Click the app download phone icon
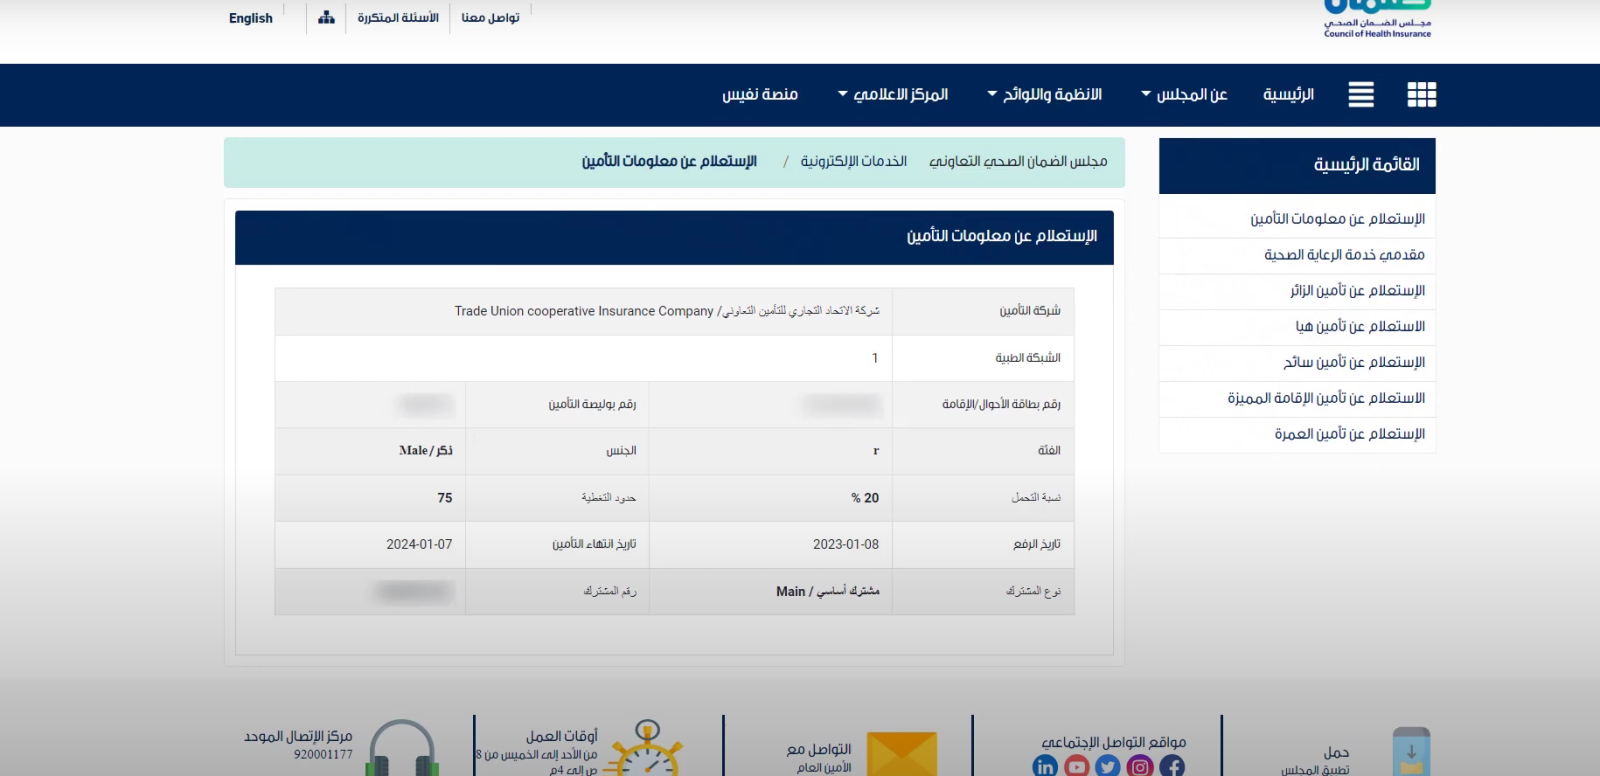Viewport: 1600px width, 776px height. [x=1411, y=752]
